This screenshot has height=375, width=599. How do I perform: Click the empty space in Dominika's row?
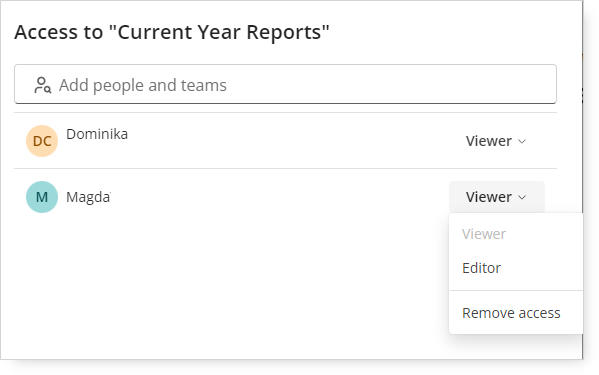pyautogui.click(x=290, y=141)
